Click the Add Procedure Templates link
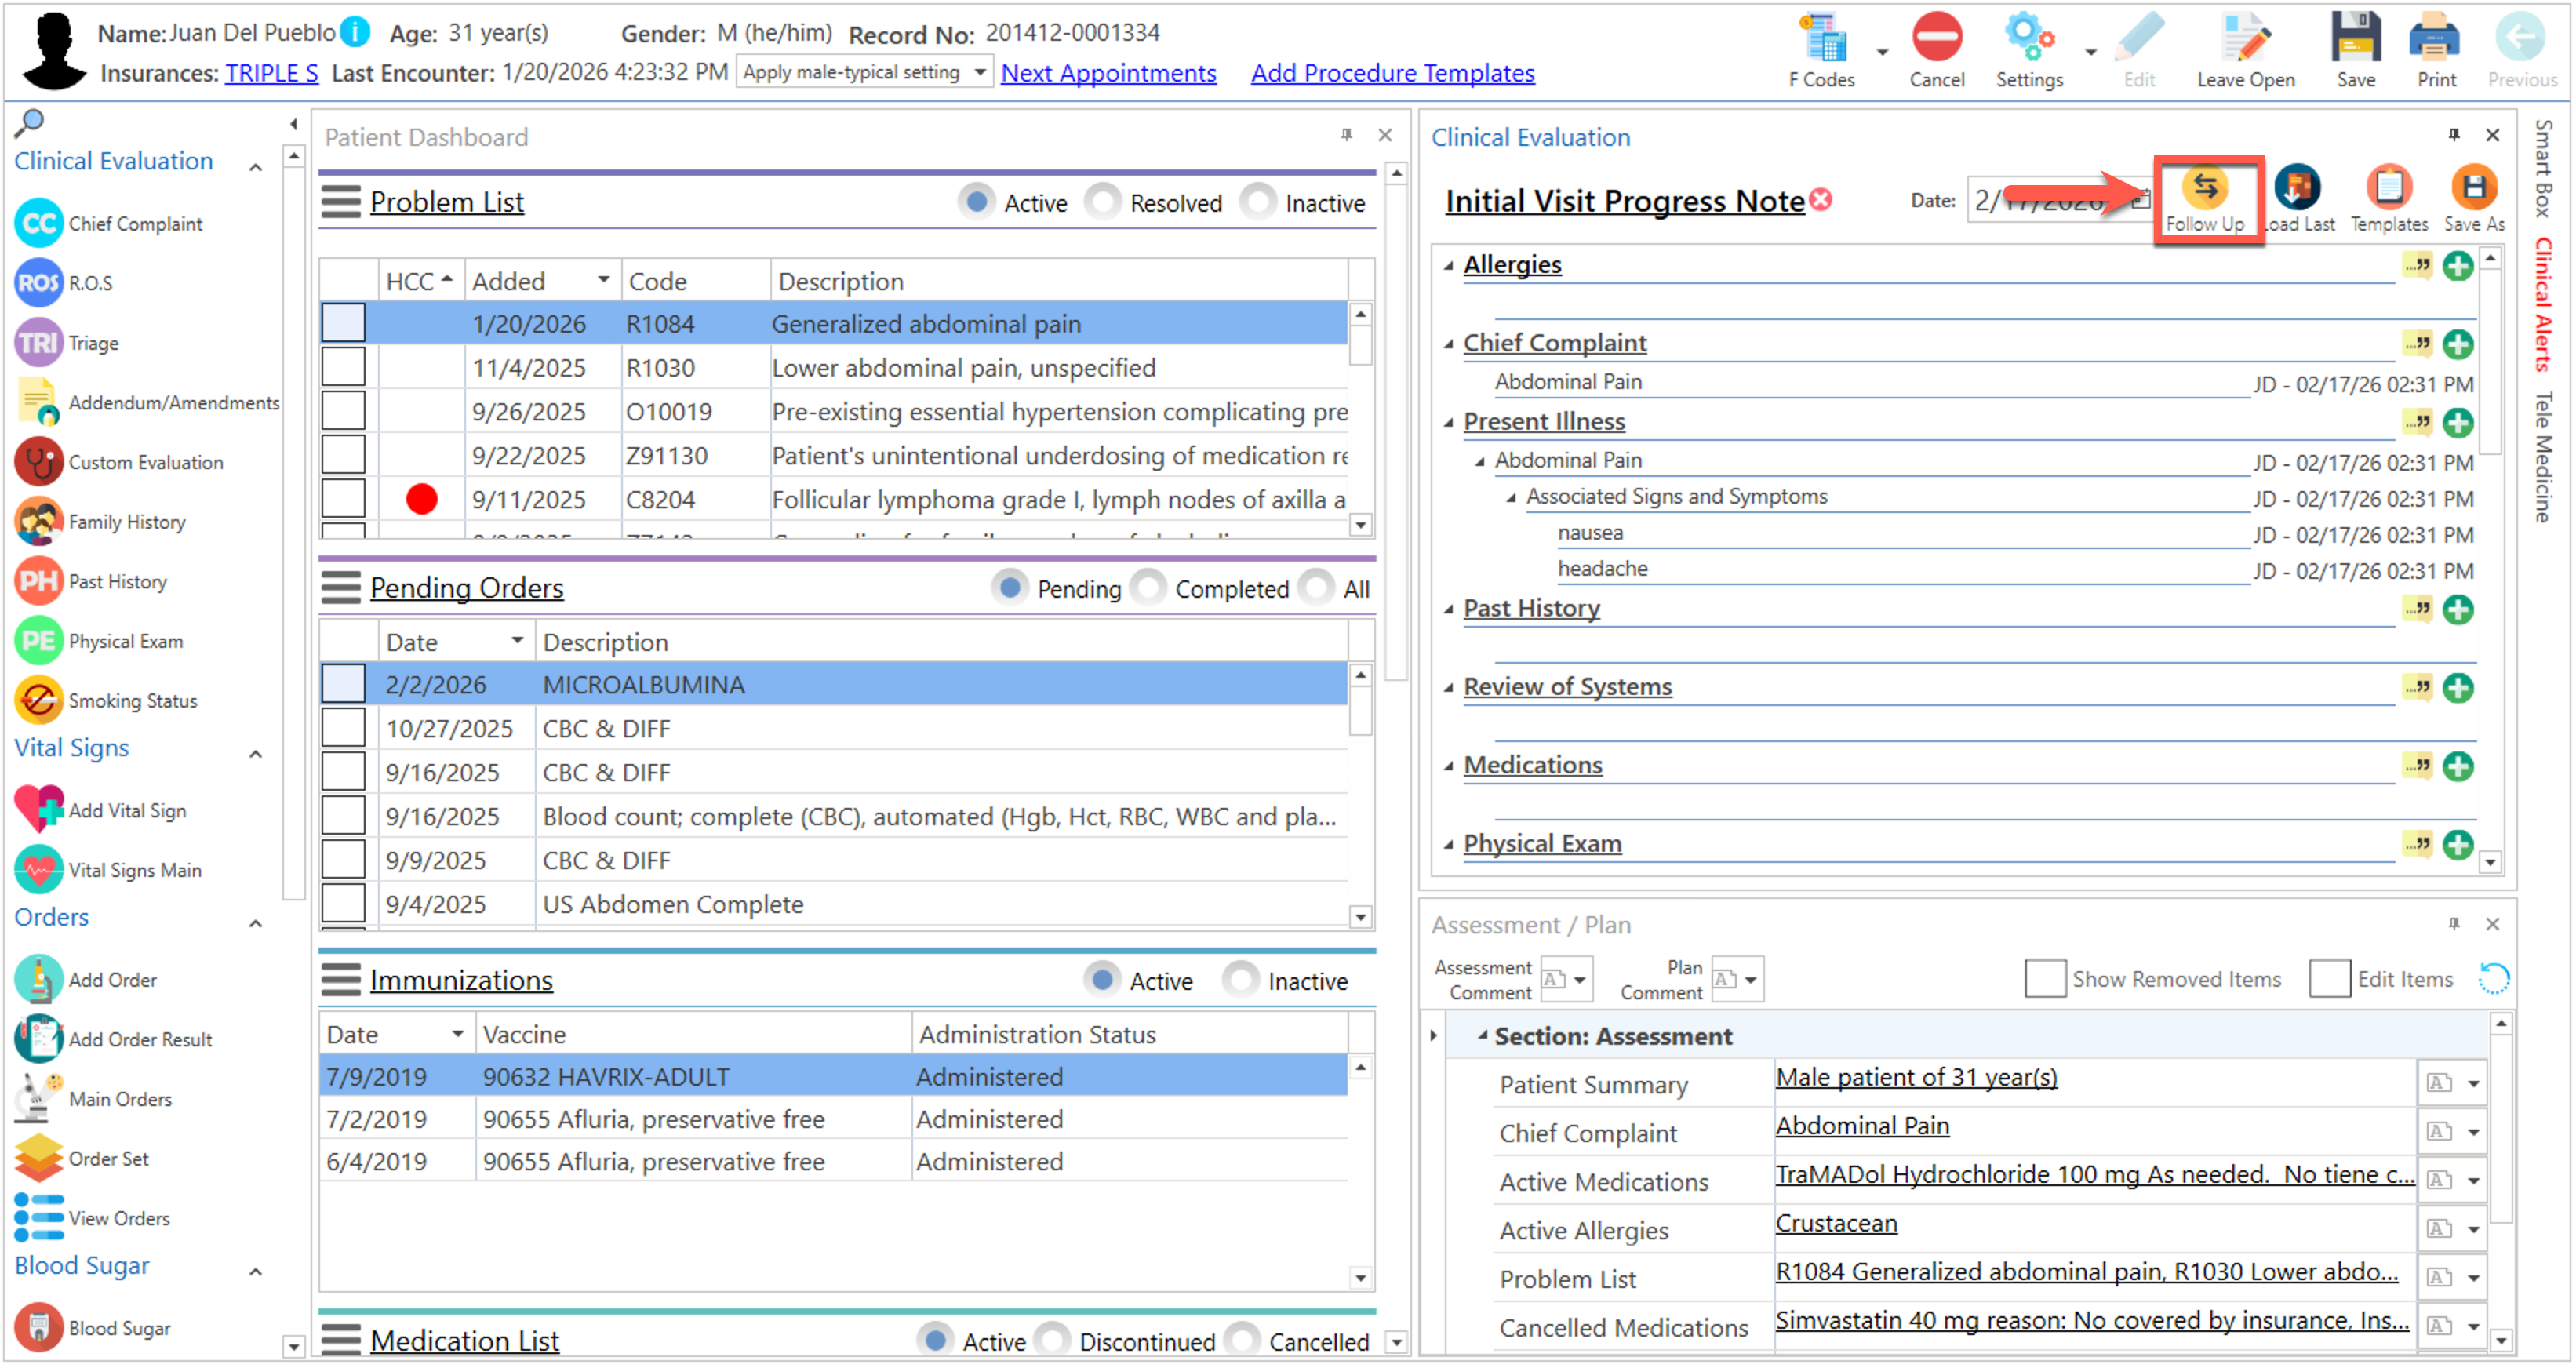This screenshot has height=1368, width=2576. tap(1392, 73)
